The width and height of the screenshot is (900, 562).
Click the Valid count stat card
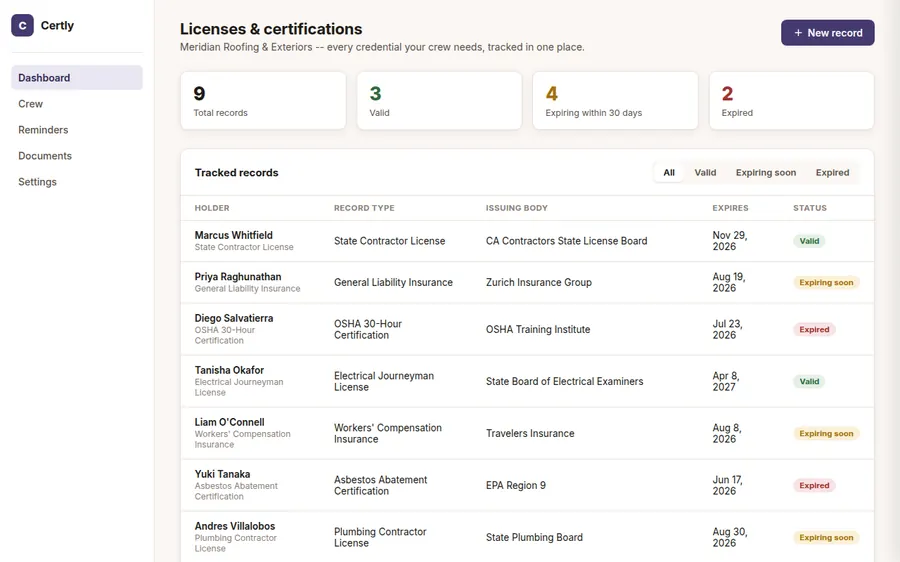click(x=439, y=100)
